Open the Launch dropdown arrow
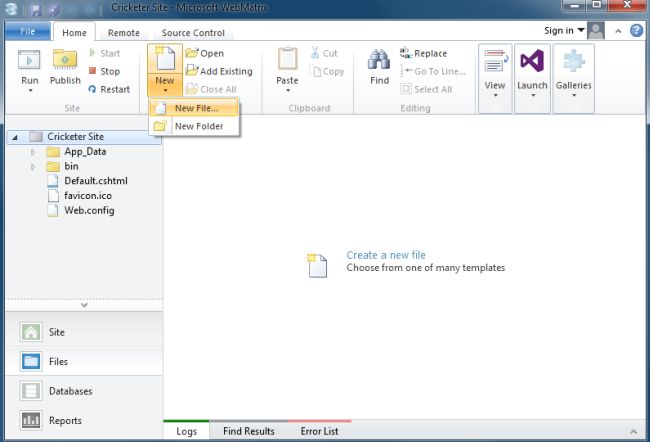Image resolution: width=650 pixels, height=442 pixels. point(533,95)
